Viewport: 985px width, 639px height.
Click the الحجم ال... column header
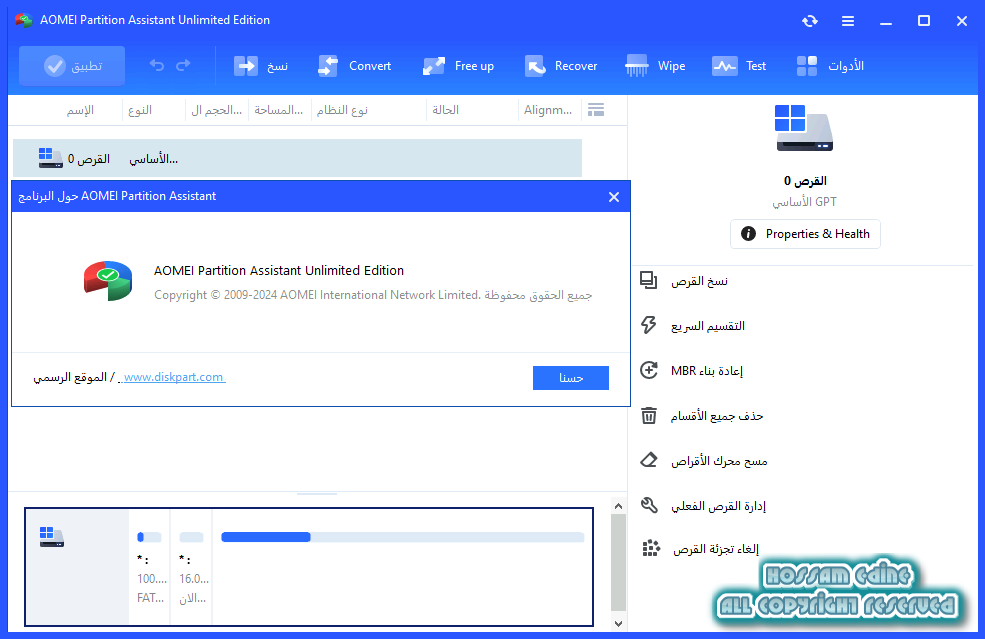(217, 110)
